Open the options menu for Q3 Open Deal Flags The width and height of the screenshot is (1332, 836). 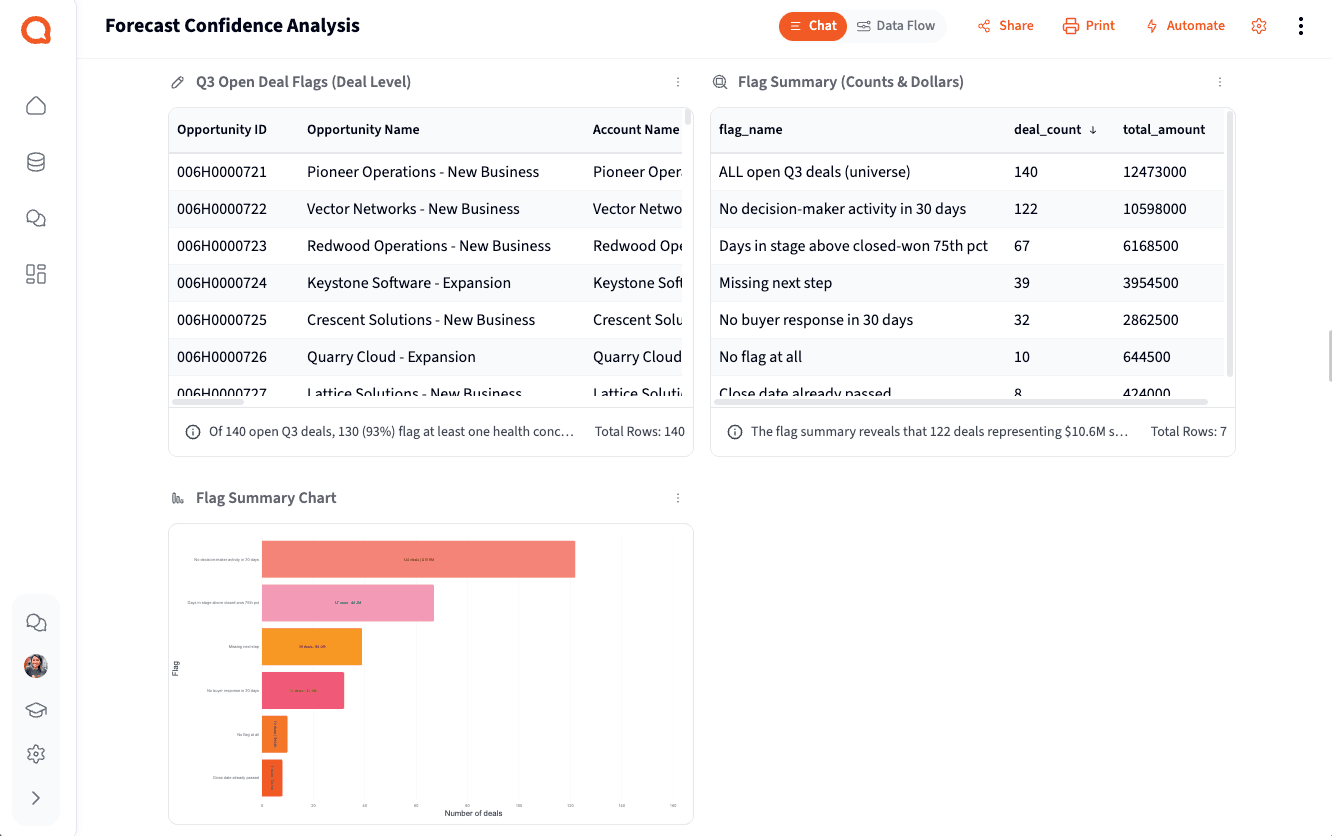point(678,82)
